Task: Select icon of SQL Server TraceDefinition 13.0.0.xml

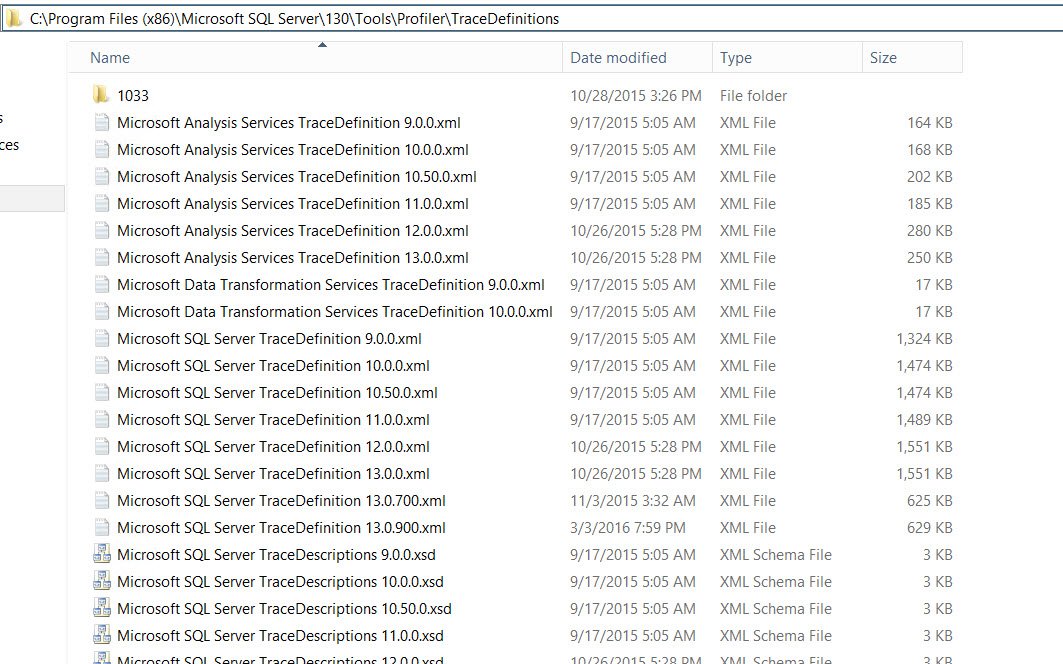Action: pyautogui.click(x=102, y=473)
